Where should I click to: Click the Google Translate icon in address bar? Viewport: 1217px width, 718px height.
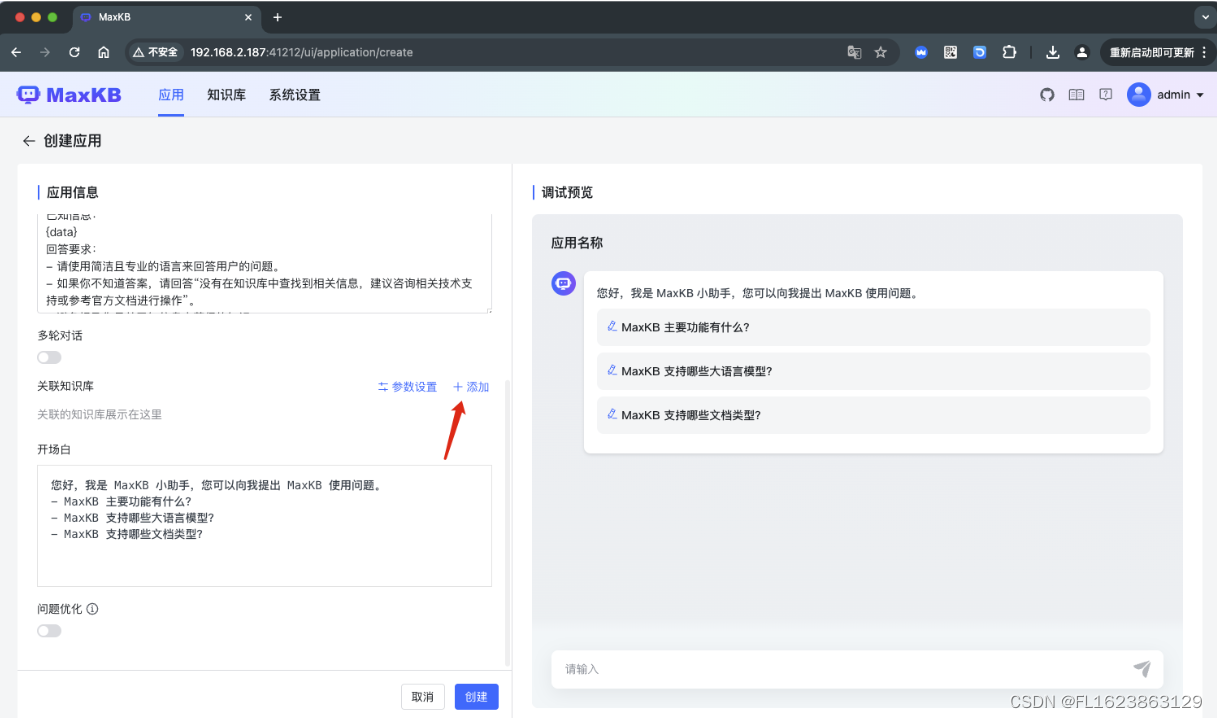(x=853, y=51)
